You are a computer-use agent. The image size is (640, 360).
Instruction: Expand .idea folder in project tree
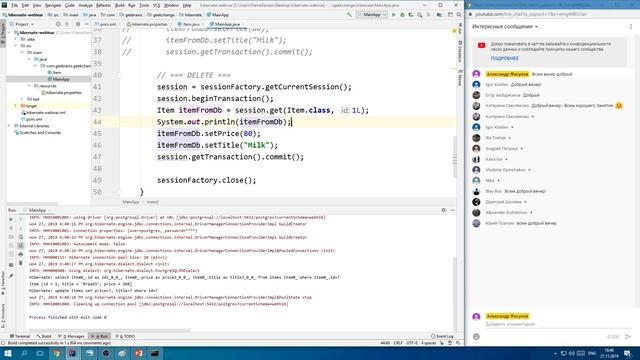coord(16,39)
